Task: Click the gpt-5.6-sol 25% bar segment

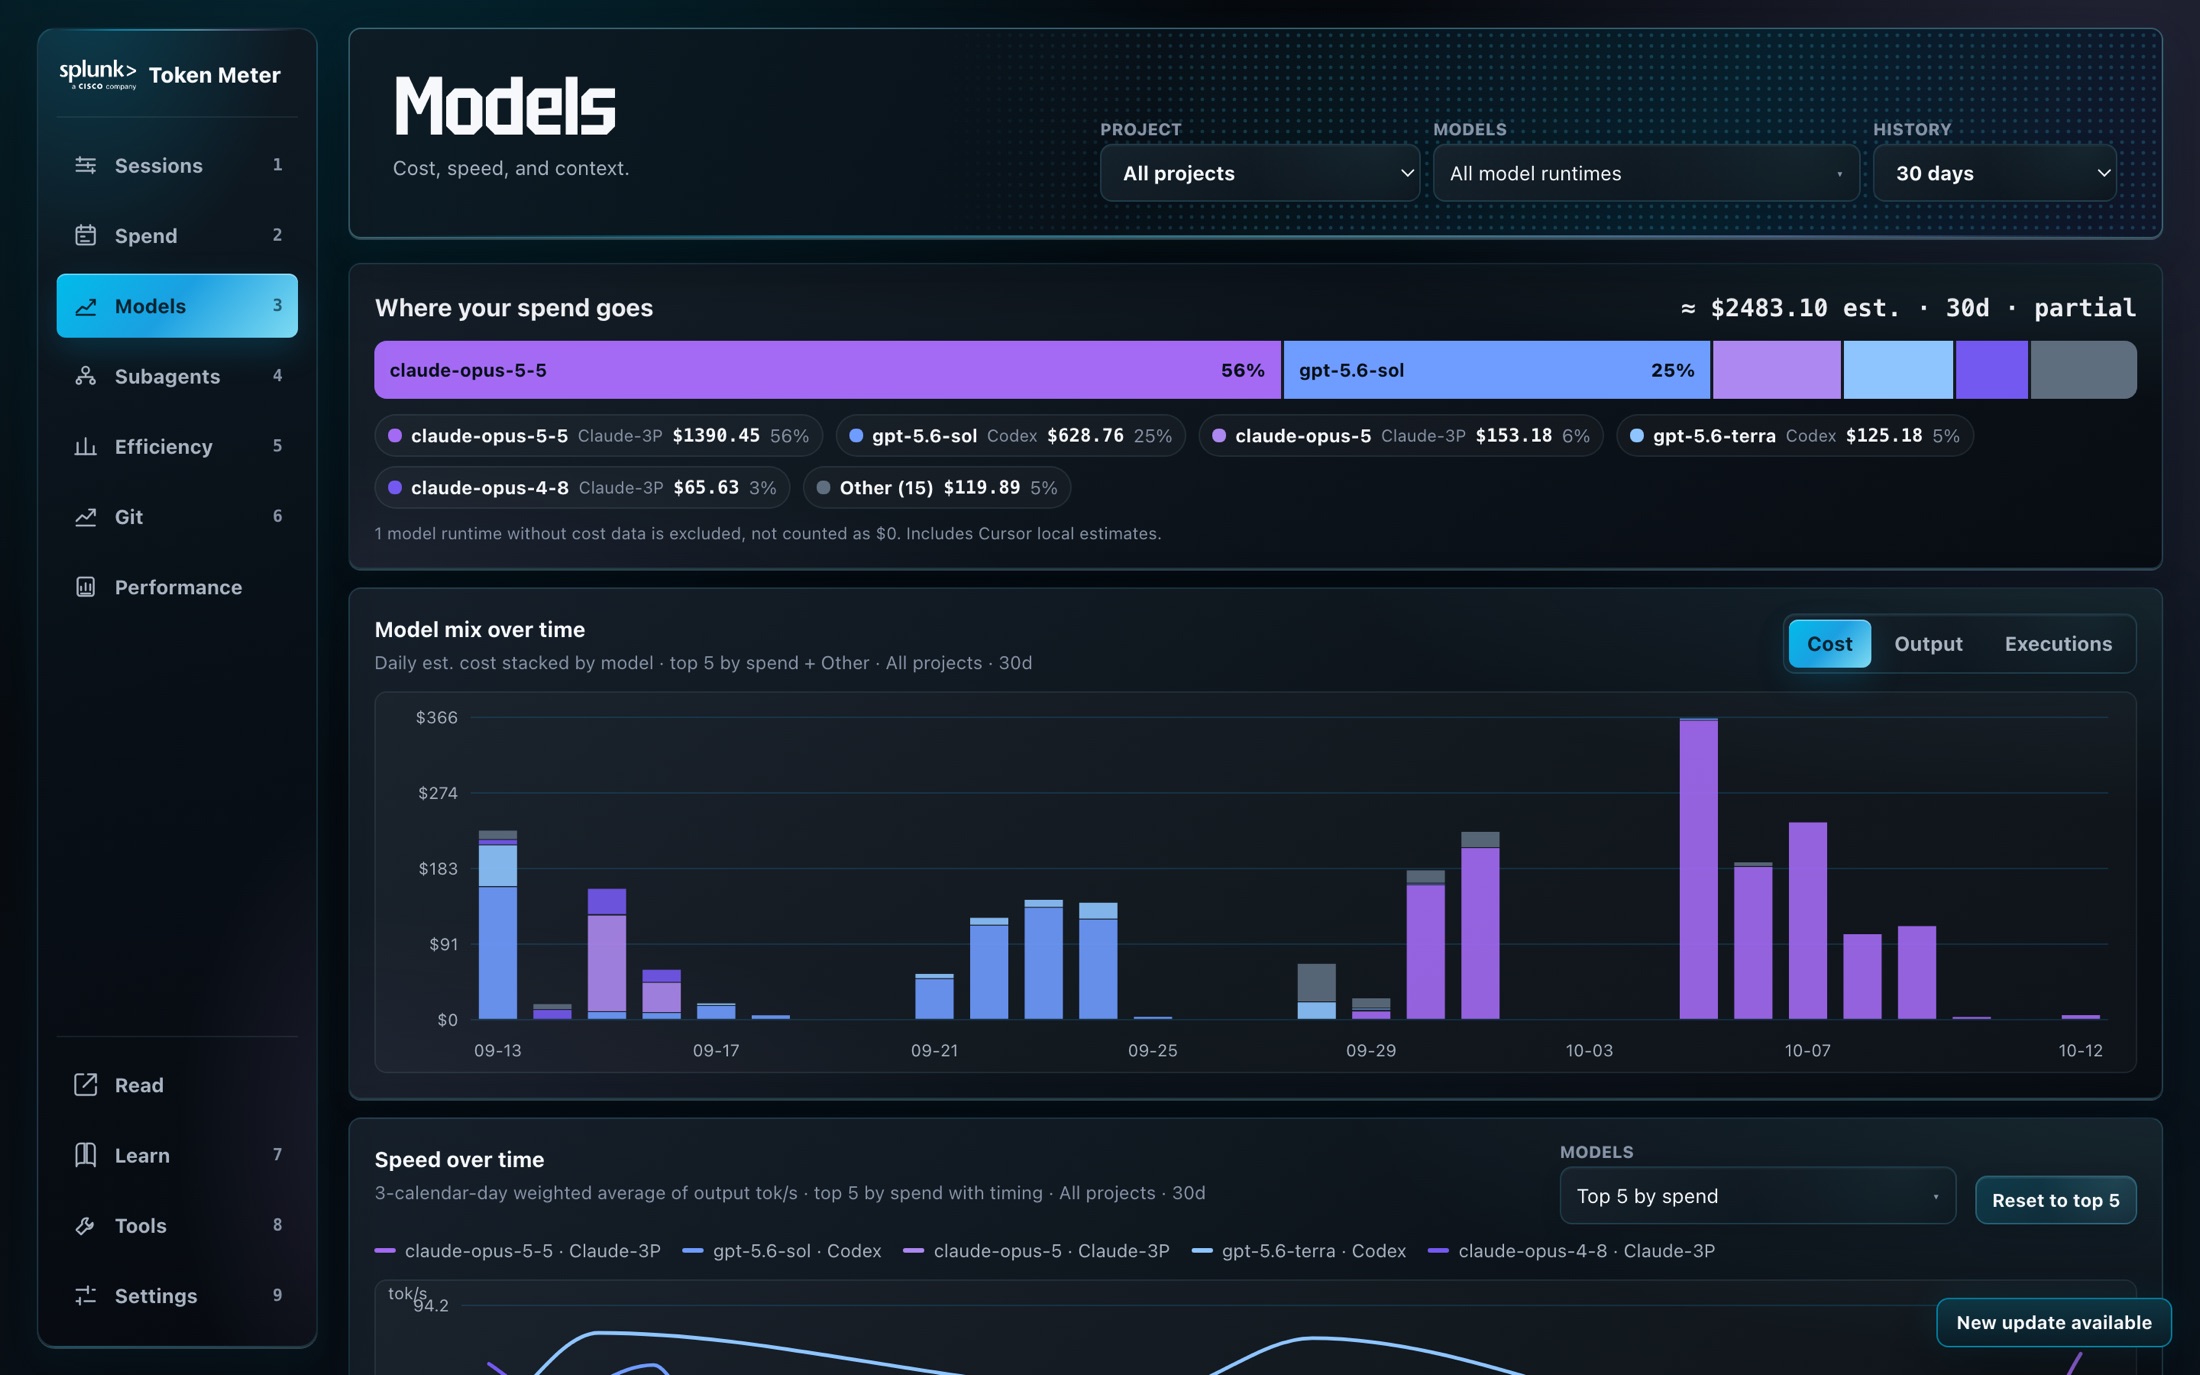Action: (1496, 370)
